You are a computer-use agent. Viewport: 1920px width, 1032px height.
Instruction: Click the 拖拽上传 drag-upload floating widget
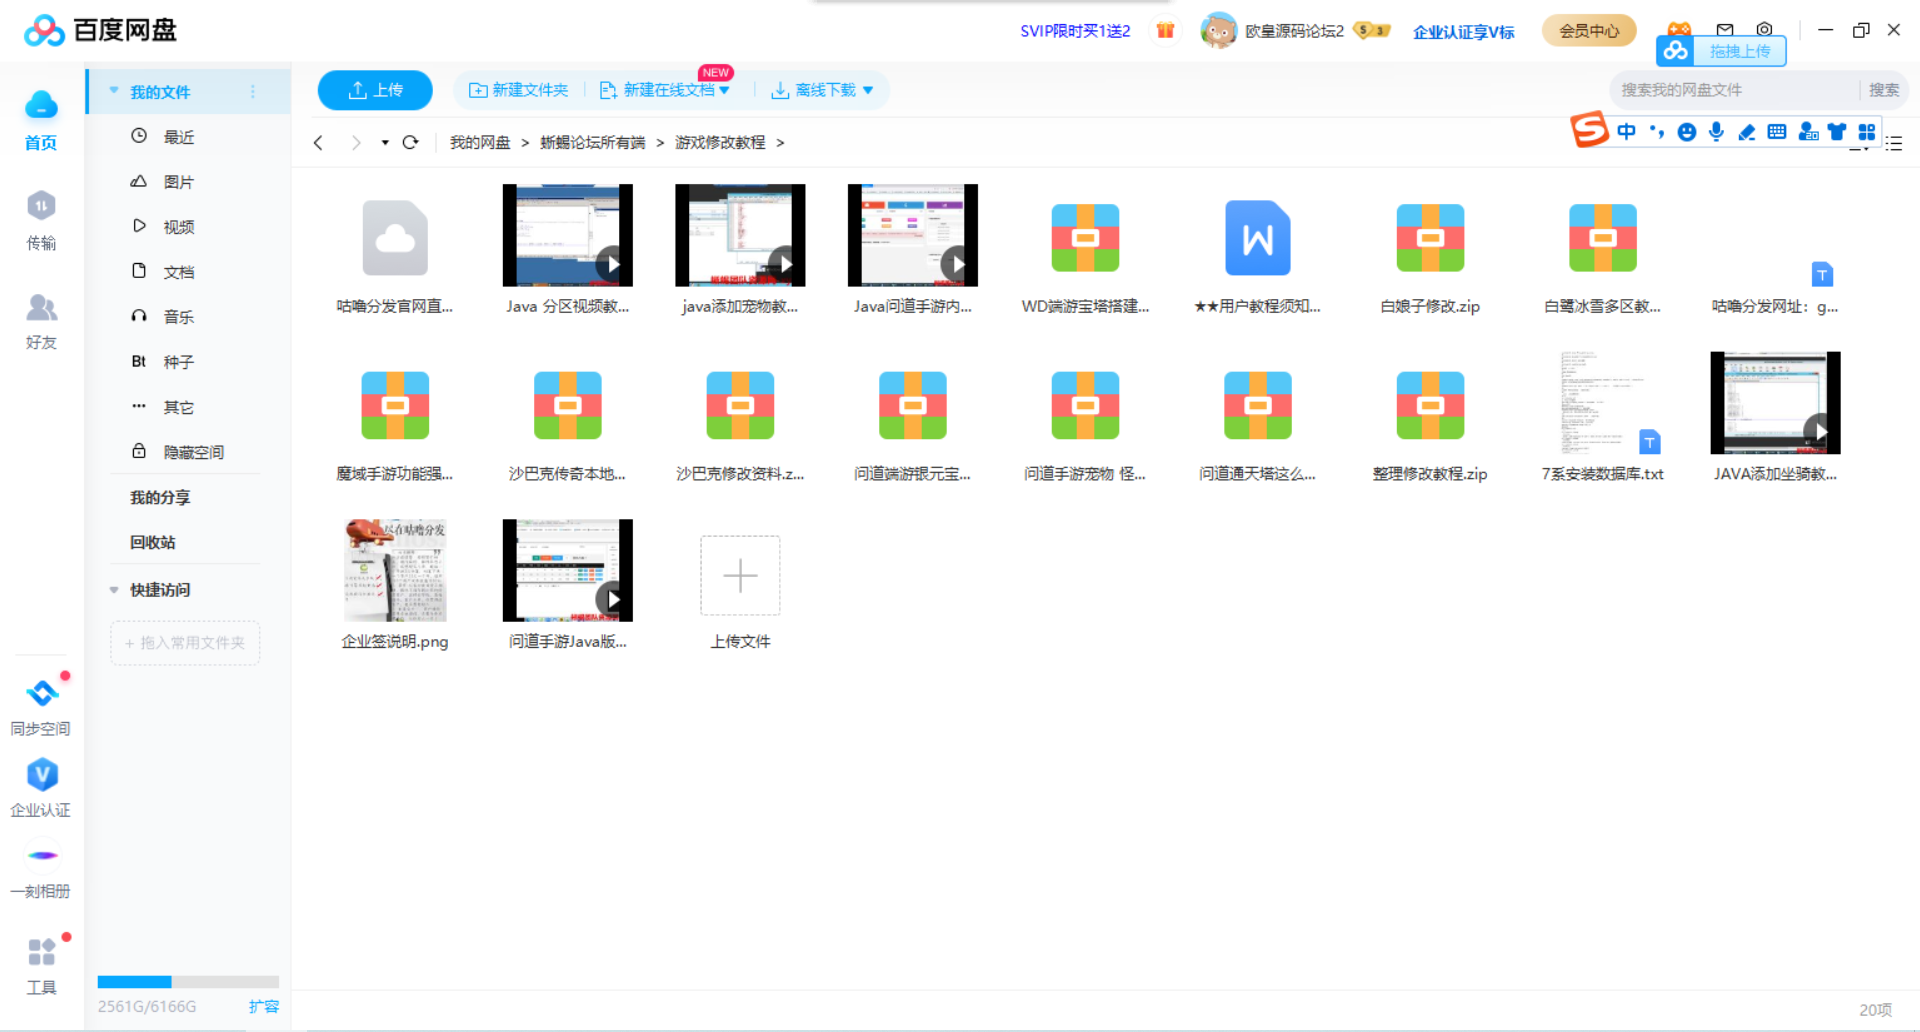pyautogui.click(x=1721, y=51)
